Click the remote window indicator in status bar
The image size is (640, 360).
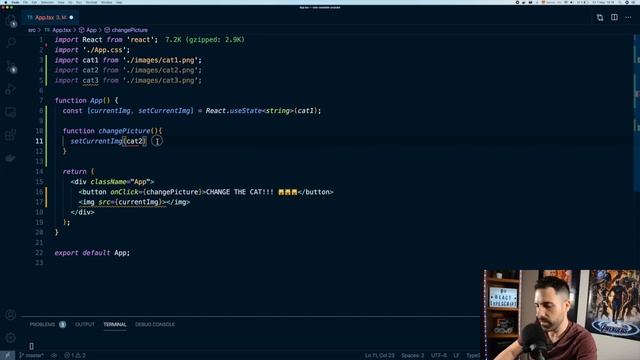(x=7, y=356)
